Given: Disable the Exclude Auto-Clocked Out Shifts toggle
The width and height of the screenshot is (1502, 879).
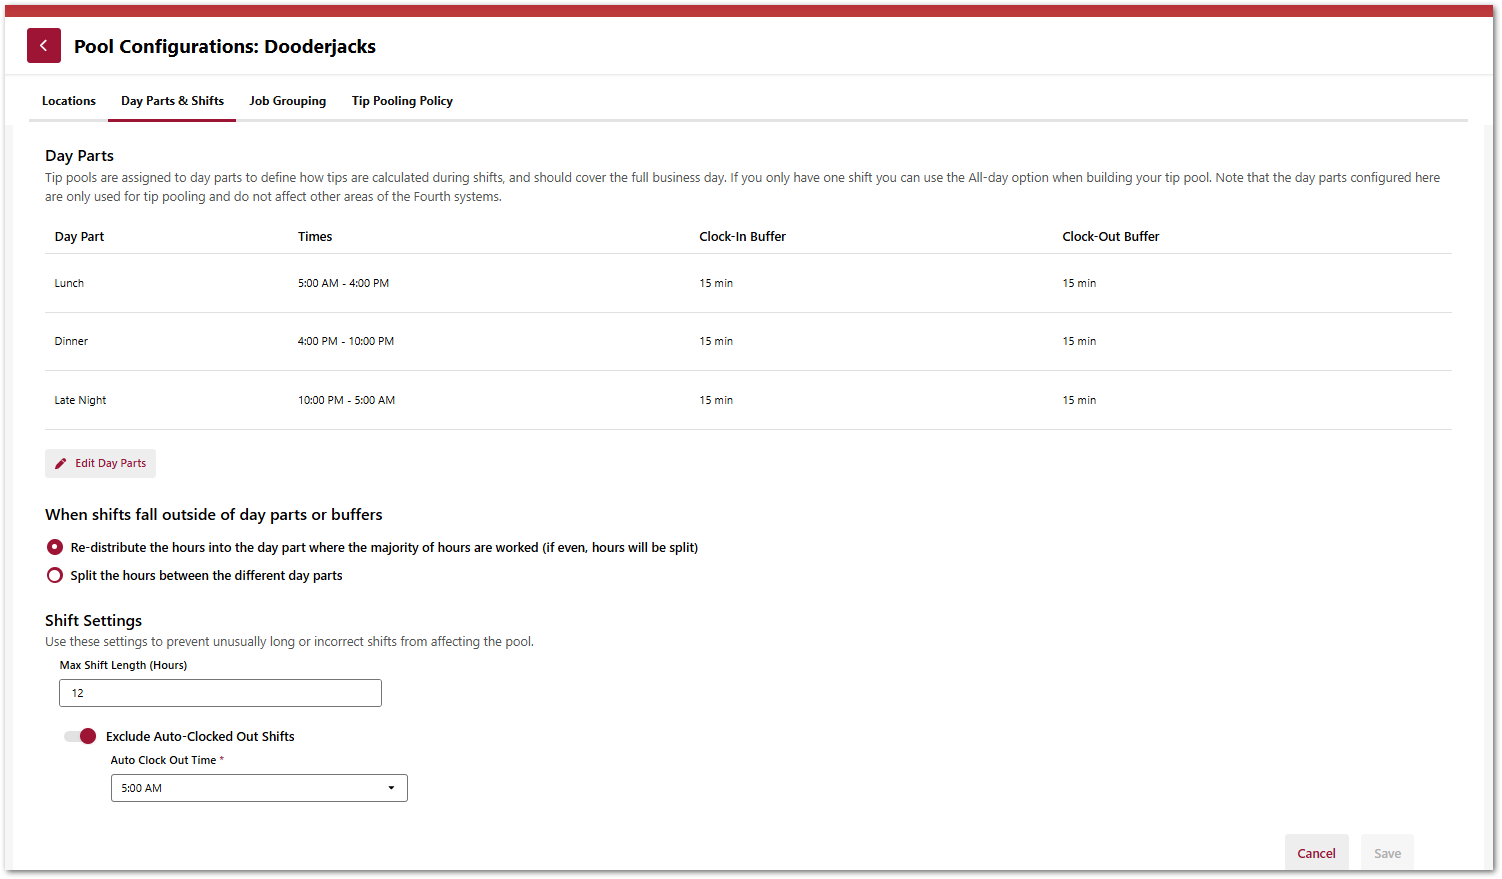Looking at the screenshot, I should click(81, 737).
